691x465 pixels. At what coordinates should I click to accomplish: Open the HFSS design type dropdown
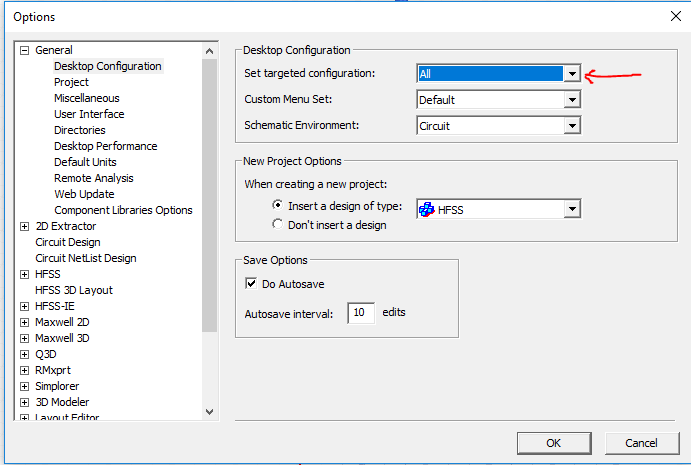click(572, 208)
